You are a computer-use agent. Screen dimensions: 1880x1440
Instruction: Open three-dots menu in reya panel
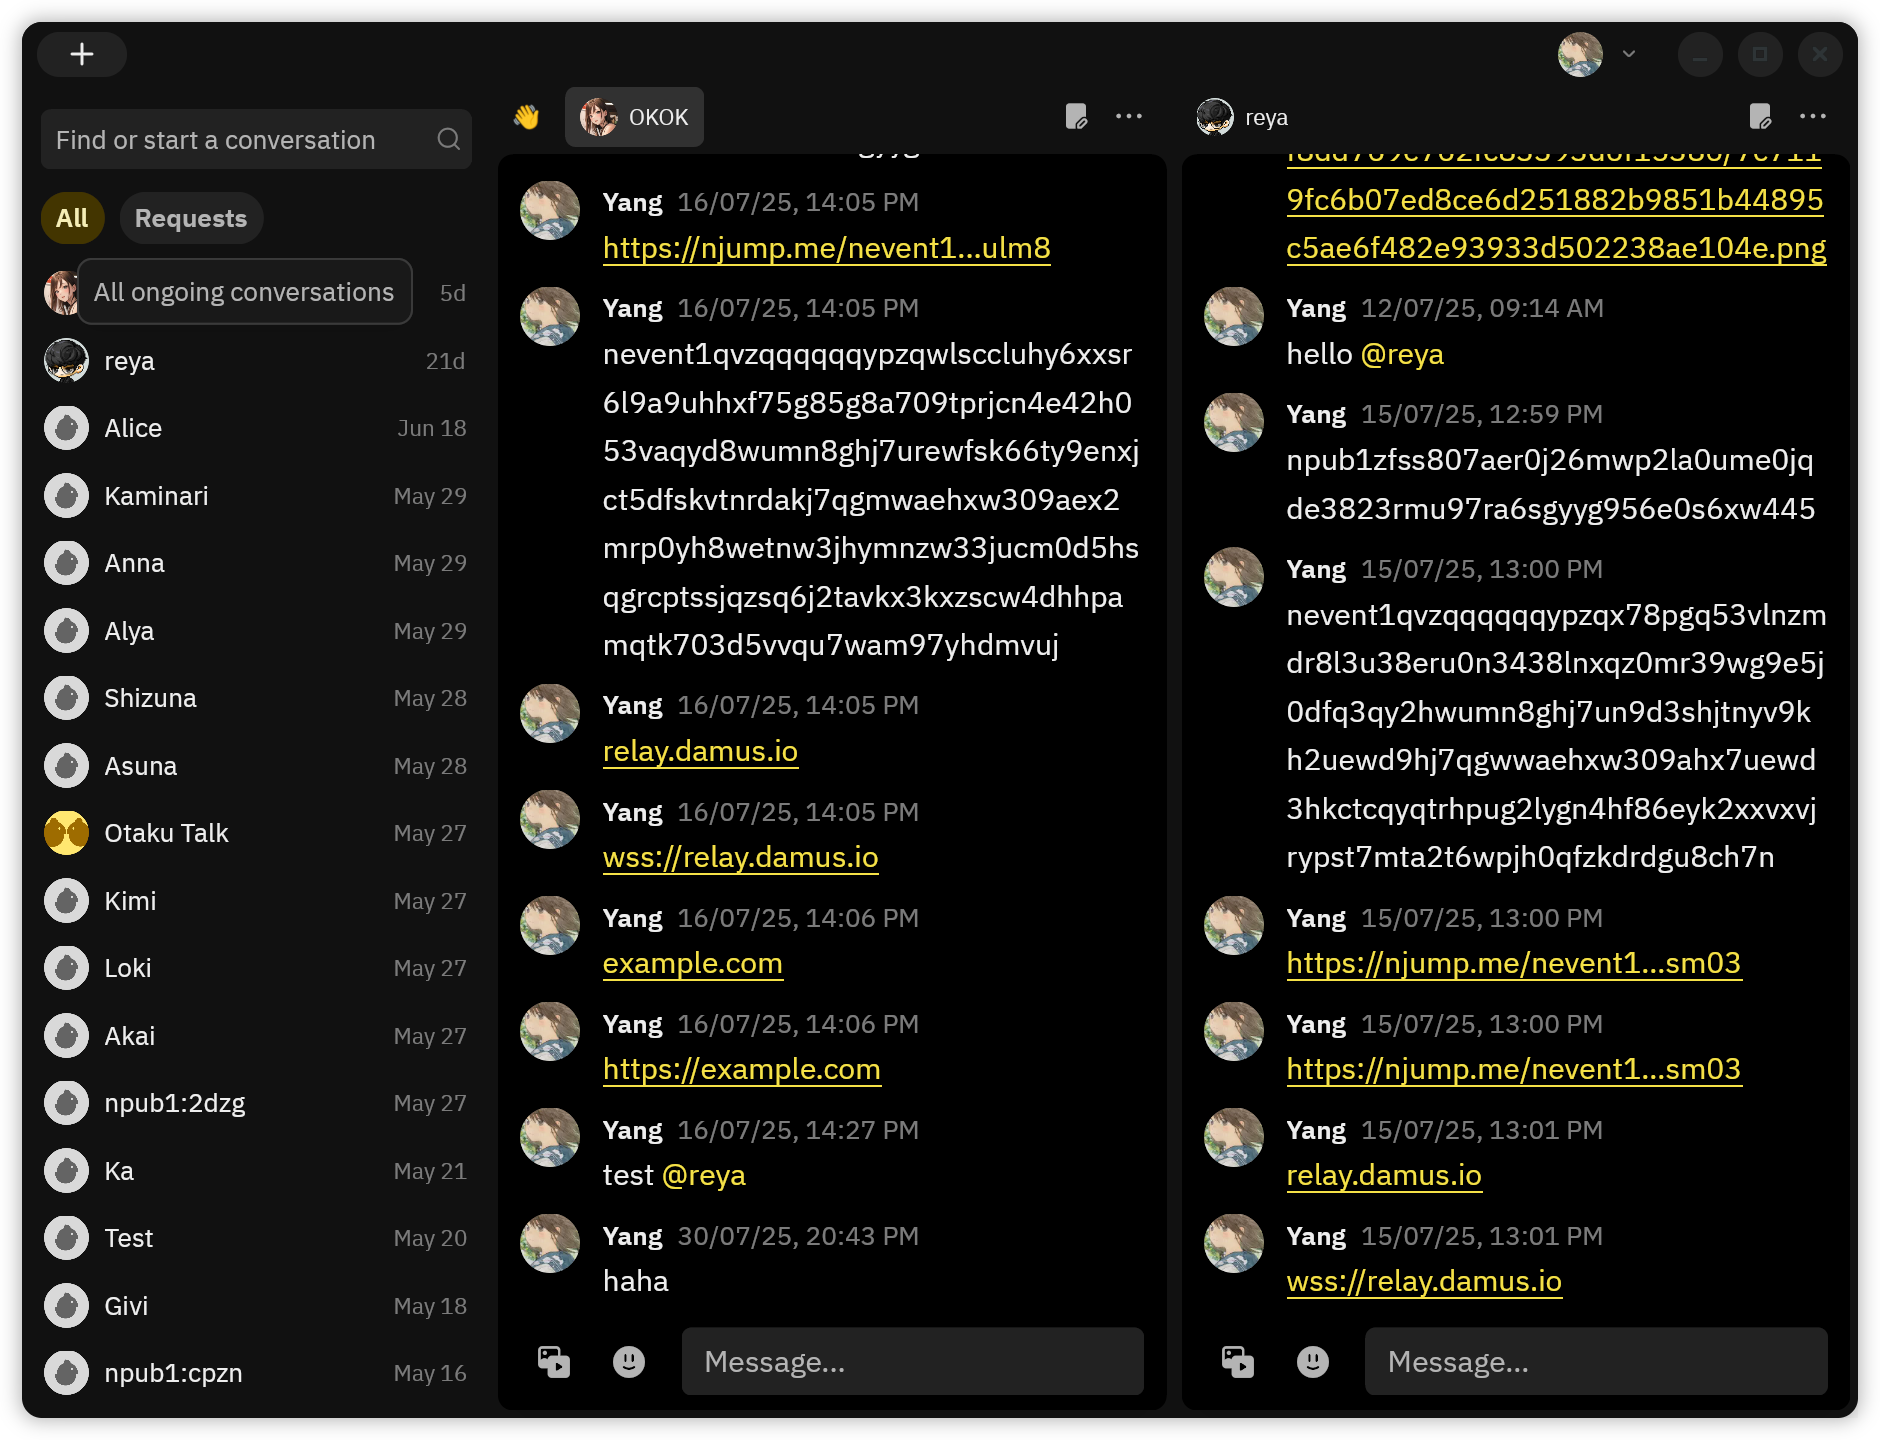(1813, 117)
